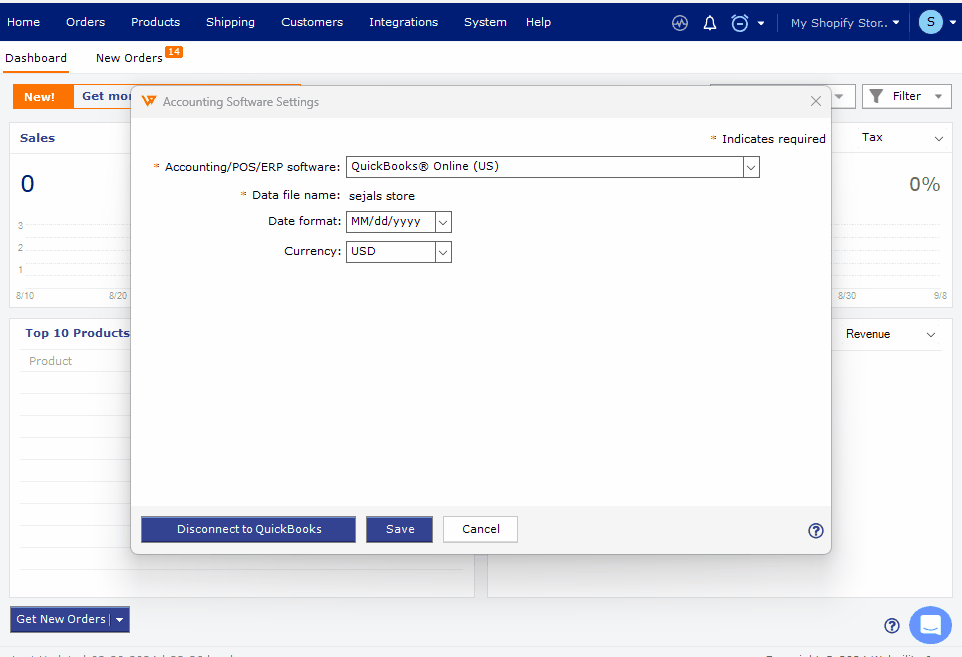Open the My Shopify Store selector

(845, 23)
